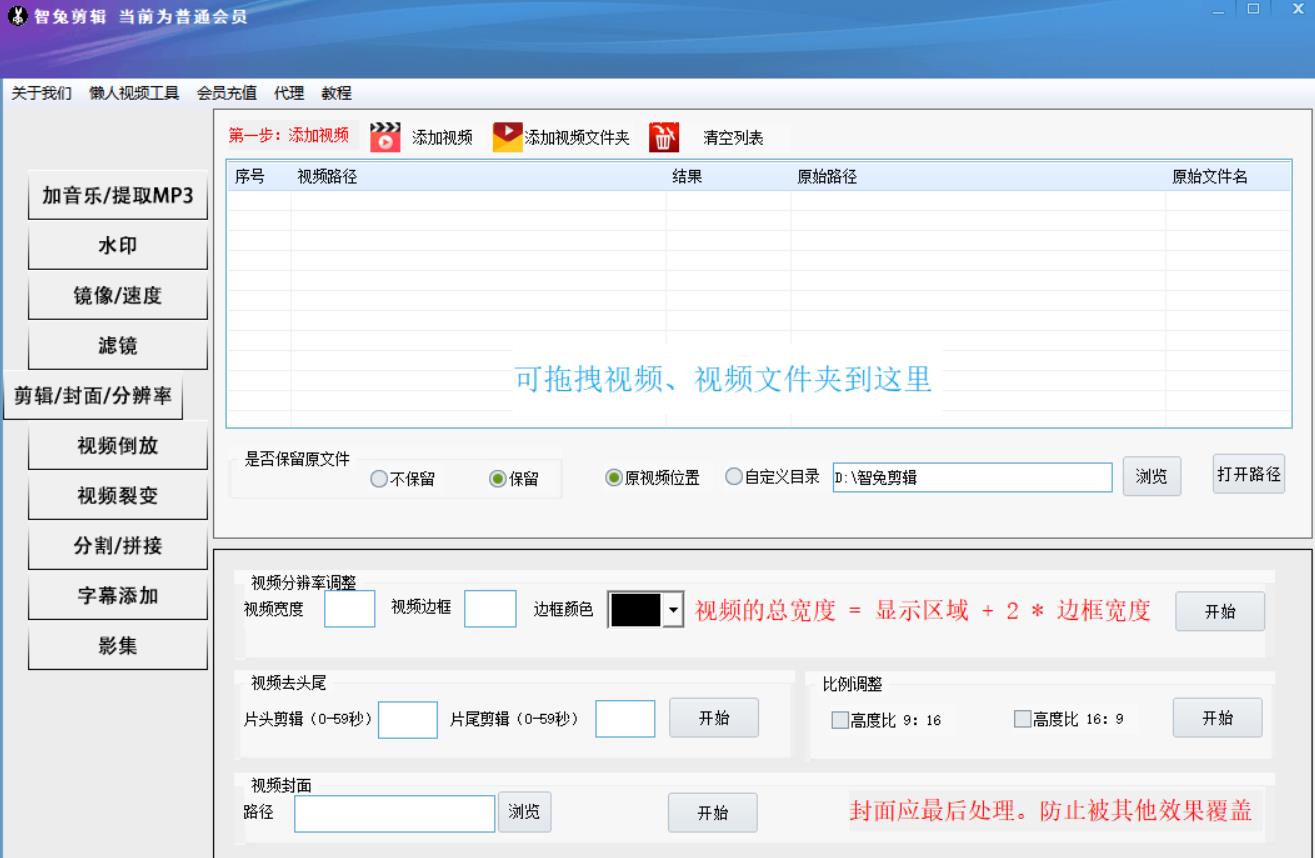This screenshot has height=858, width=1315.
Task: Click the 封面应最后处理 red notice text
Action: click(x=1051, y=811)
